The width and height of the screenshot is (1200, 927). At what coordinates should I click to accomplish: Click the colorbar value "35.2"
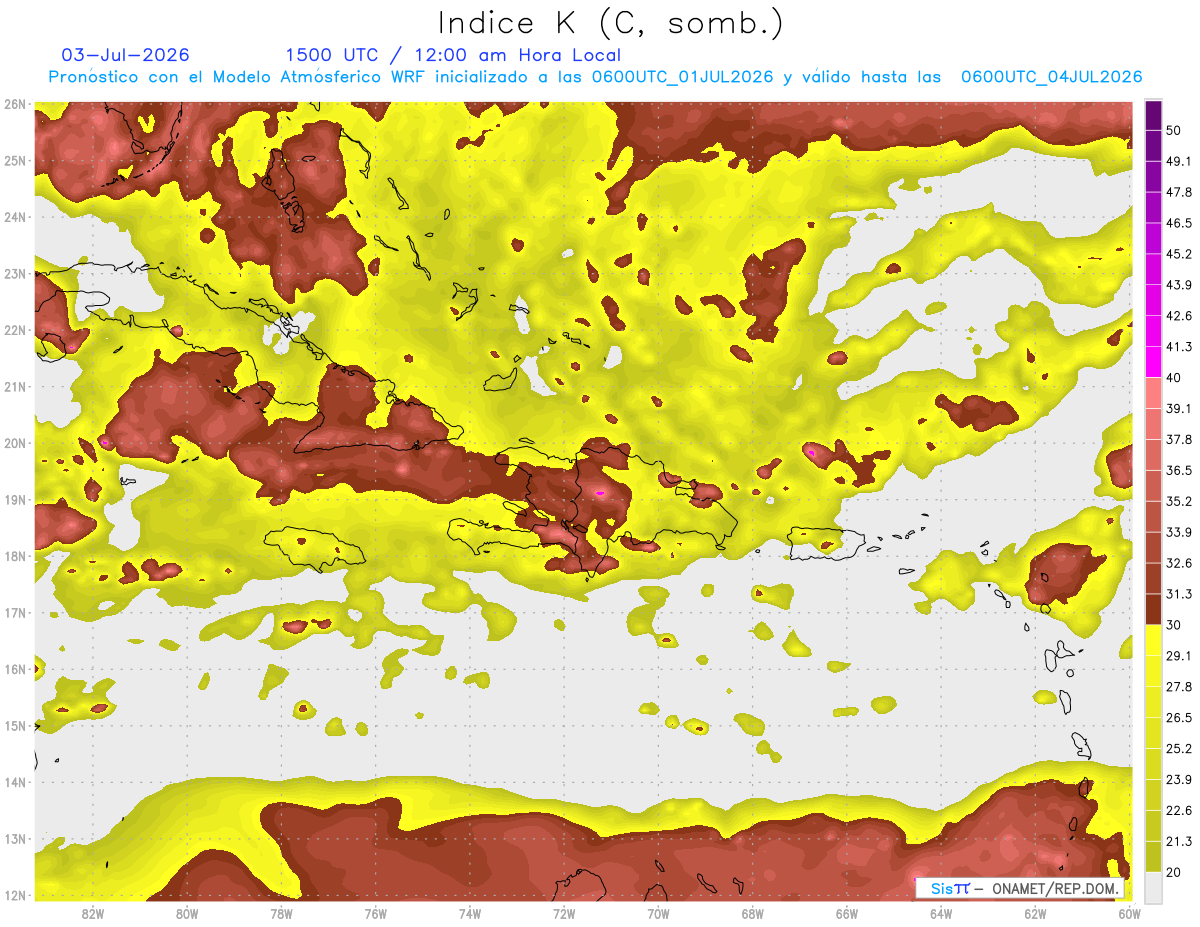coord(1179,501)
